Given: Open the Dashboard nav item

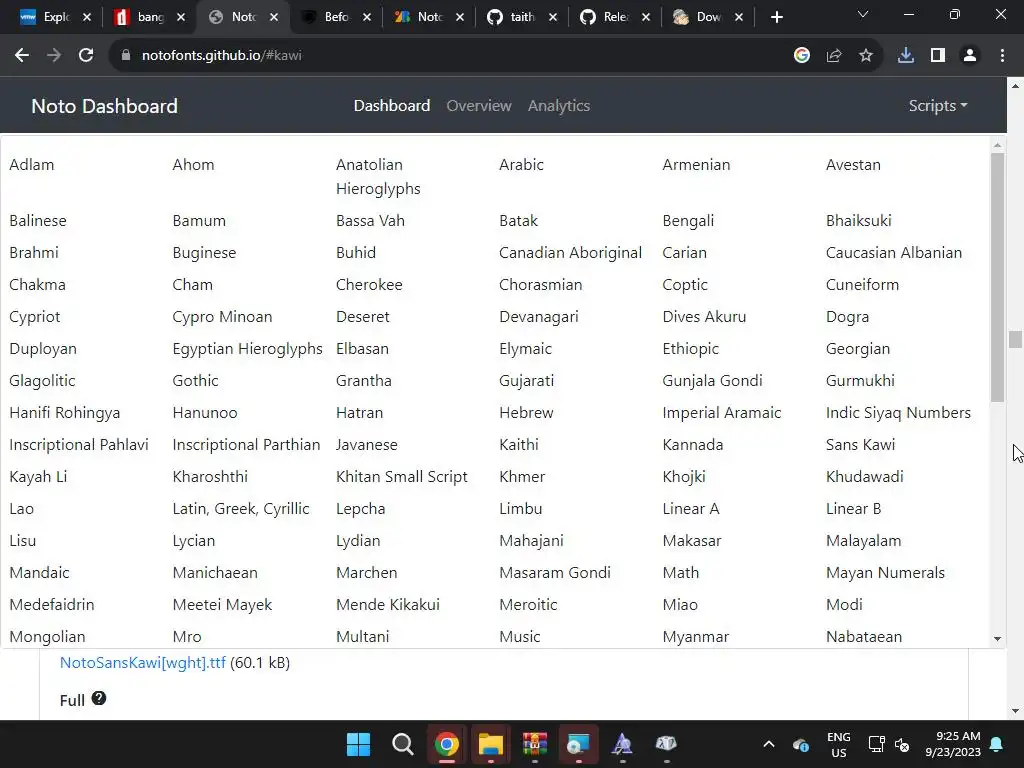Looking at the screenshot, I should [392, 106].
